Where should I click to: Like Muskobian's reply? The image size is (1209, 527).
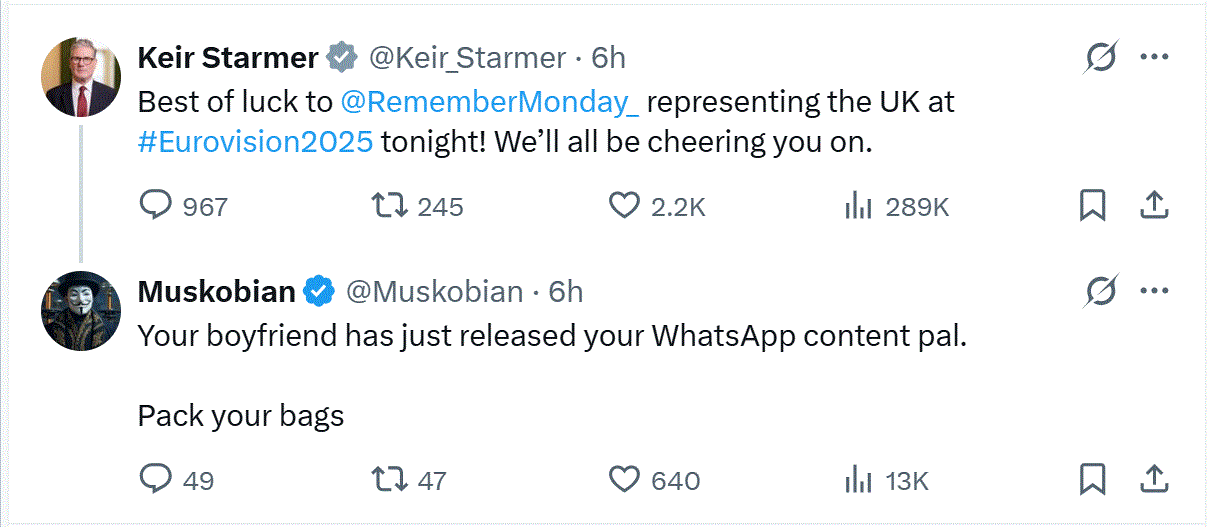point(624,480)
